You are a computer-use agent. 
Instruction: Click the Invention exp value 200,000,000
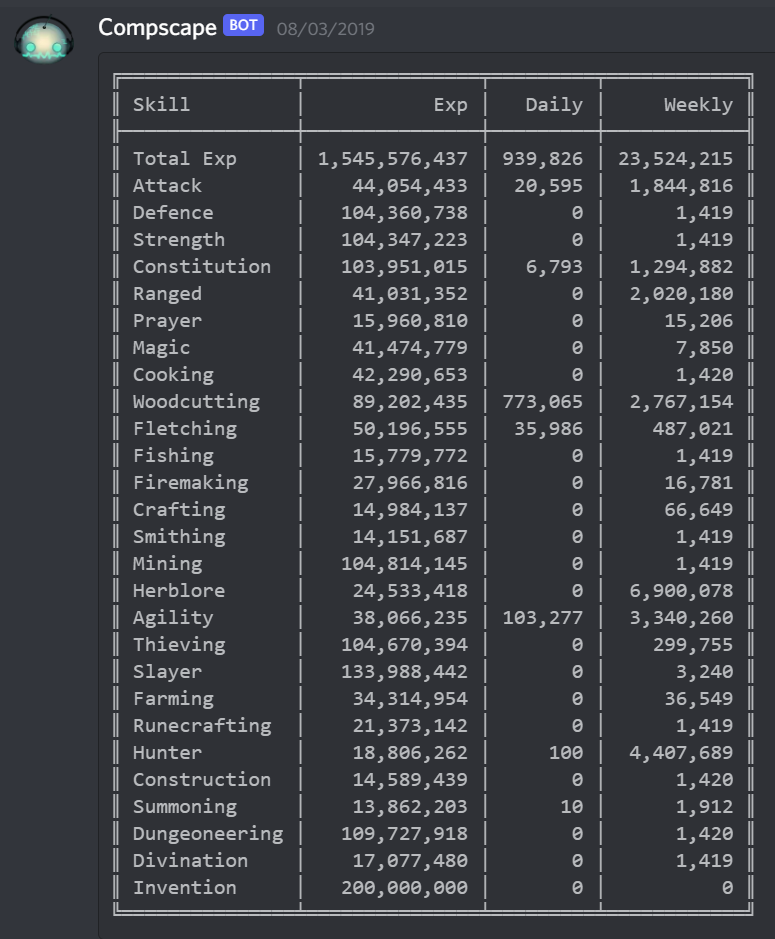pos(404,887)
